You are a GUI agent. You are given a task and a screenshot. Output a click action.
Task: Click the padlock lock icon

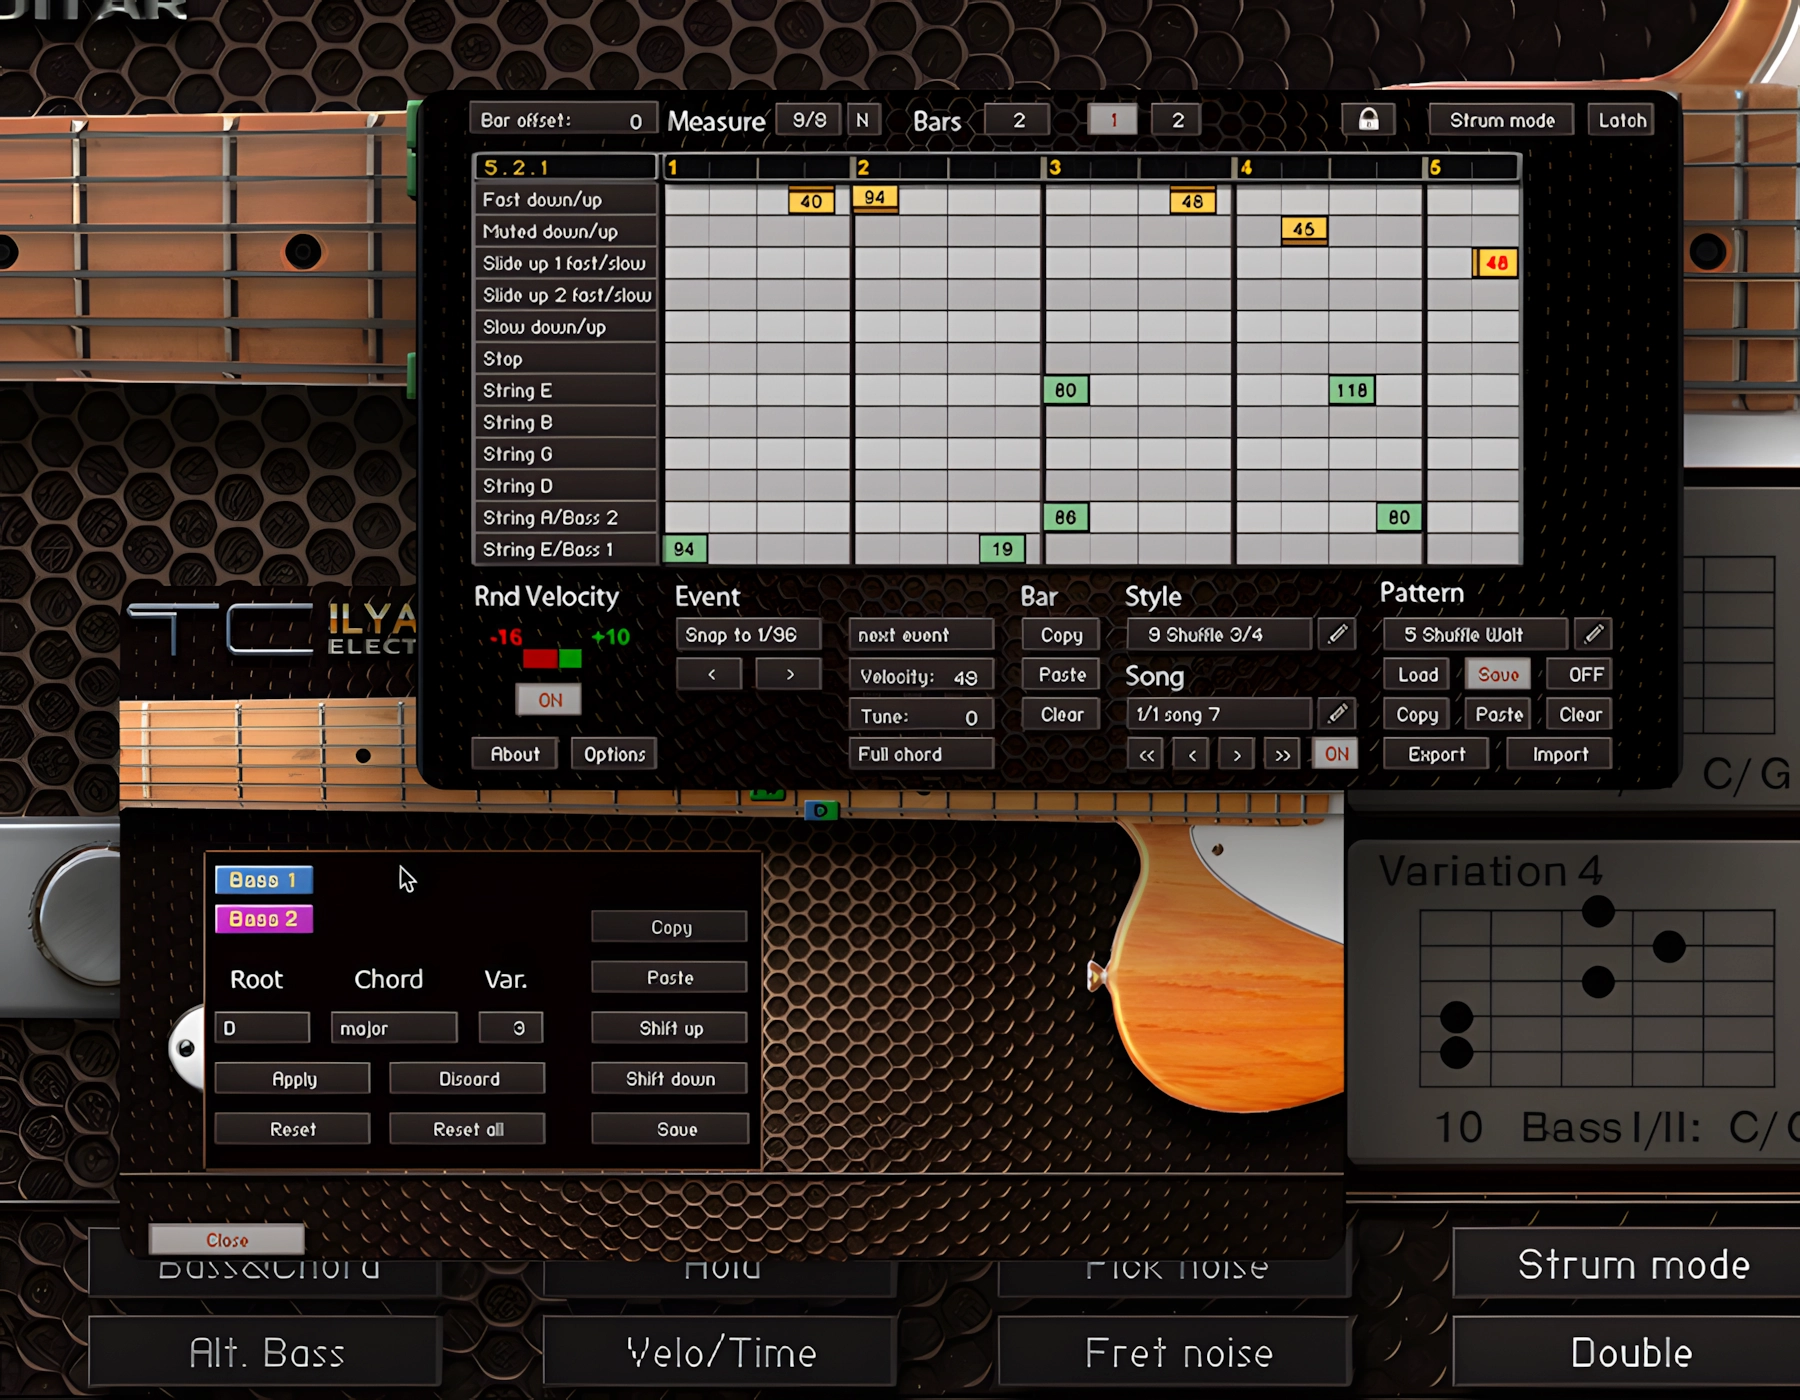coord(1368,120)
